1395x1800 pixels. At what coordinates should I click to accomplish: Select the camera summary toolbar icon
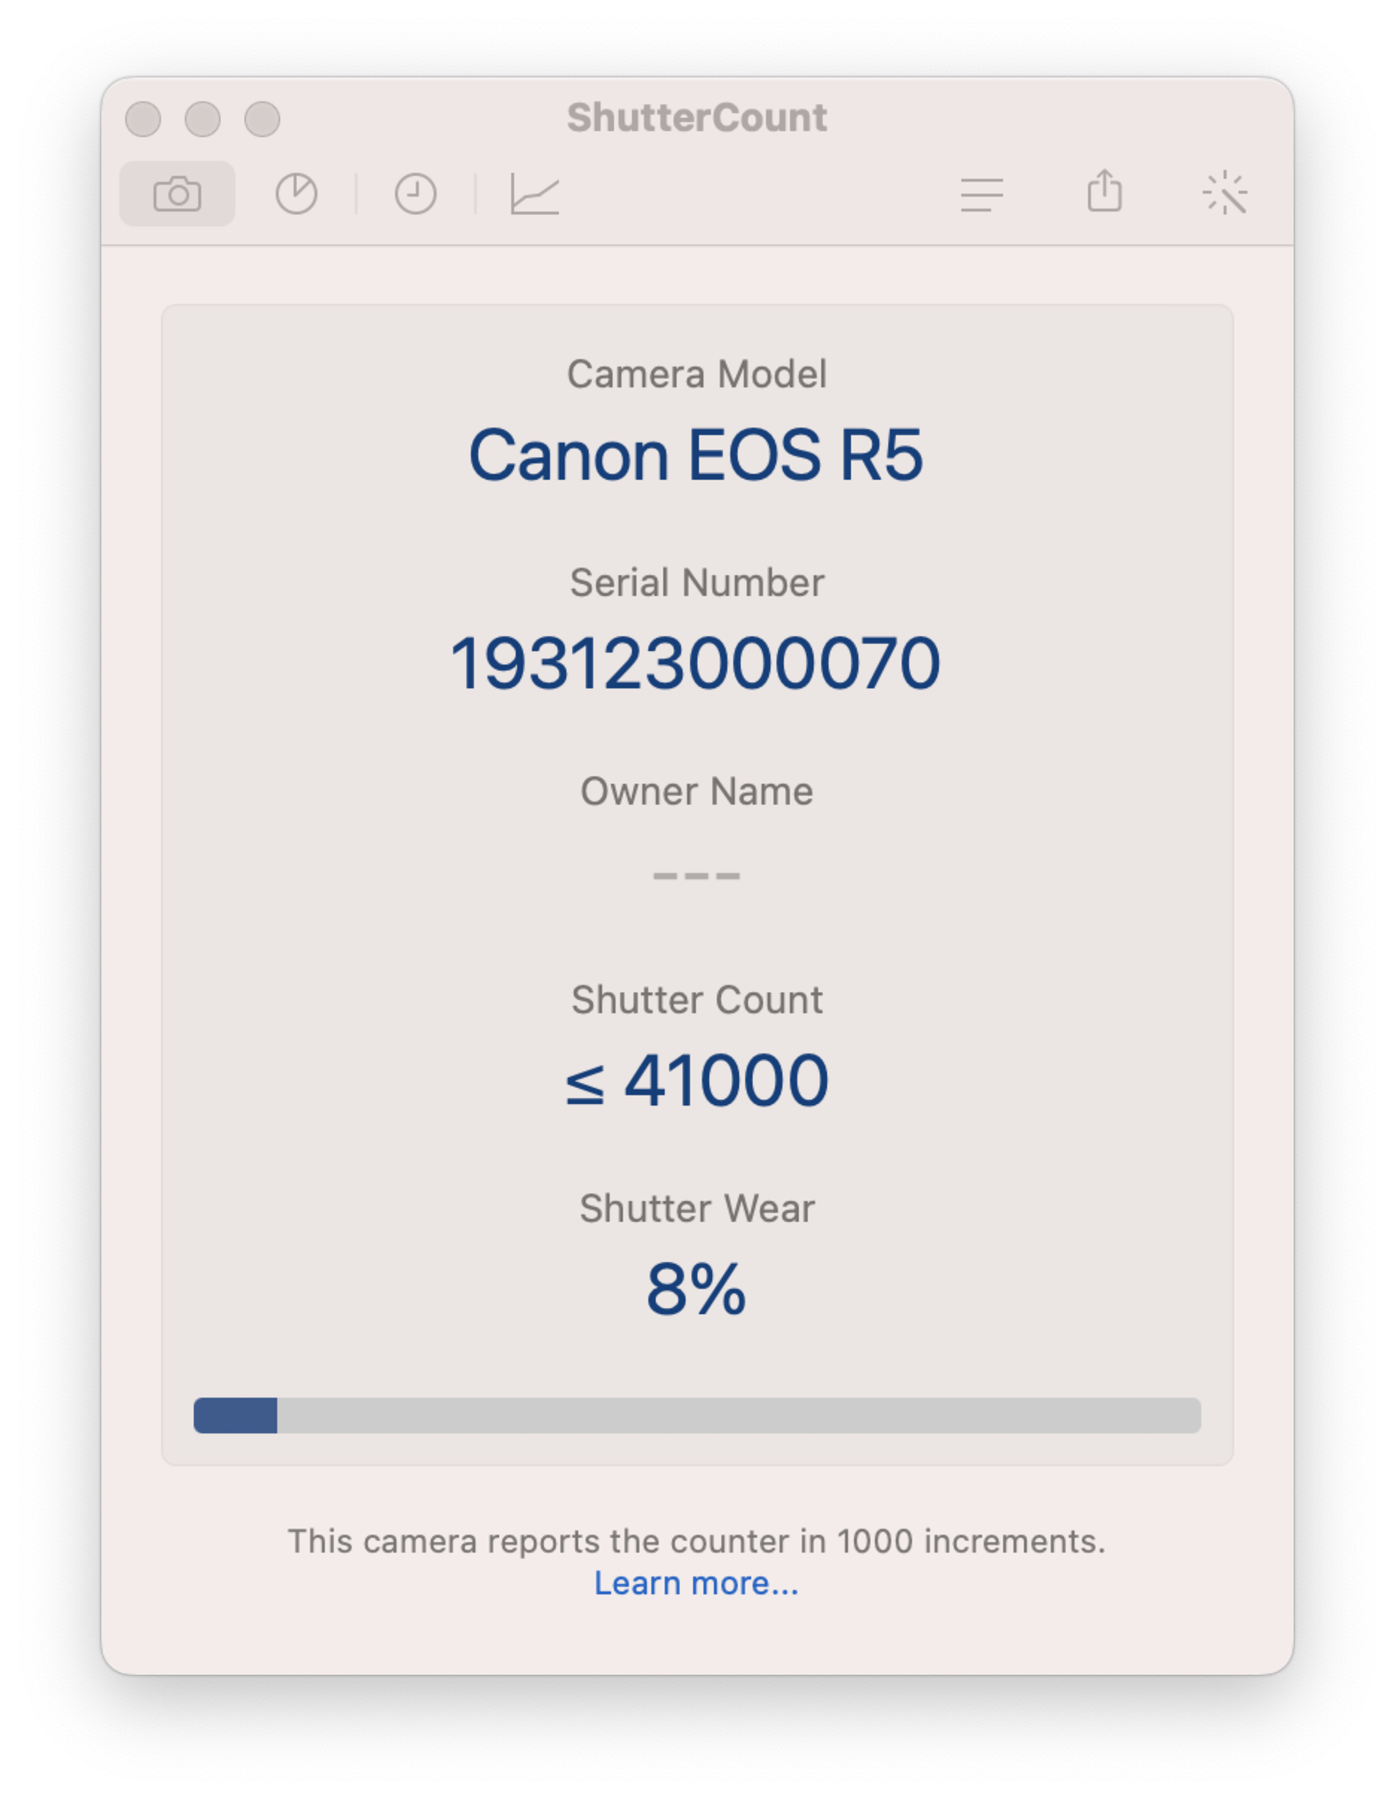pos(177,194)
